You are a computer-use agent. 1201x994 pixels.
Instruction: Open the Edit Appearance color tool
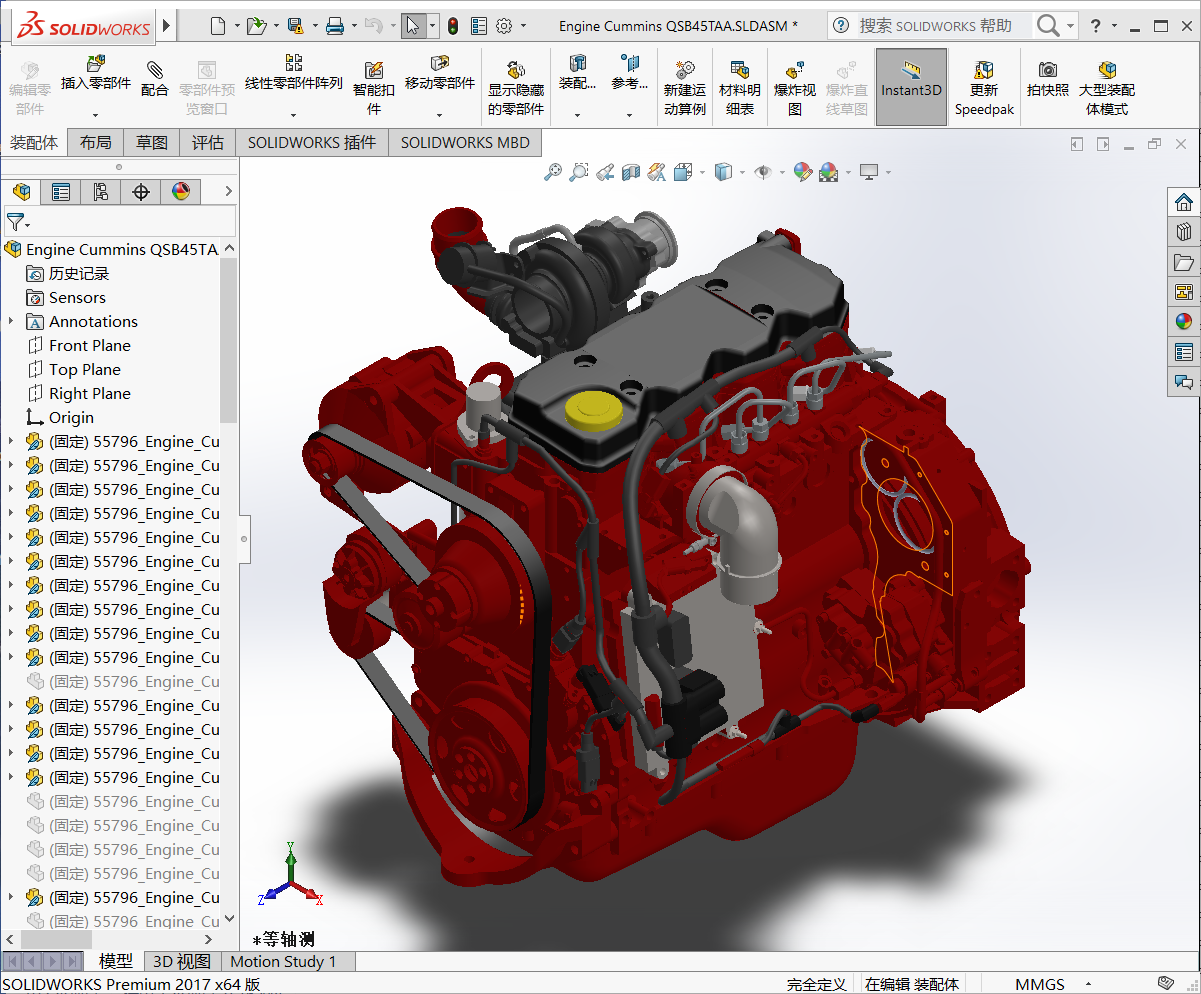(803, 172)
